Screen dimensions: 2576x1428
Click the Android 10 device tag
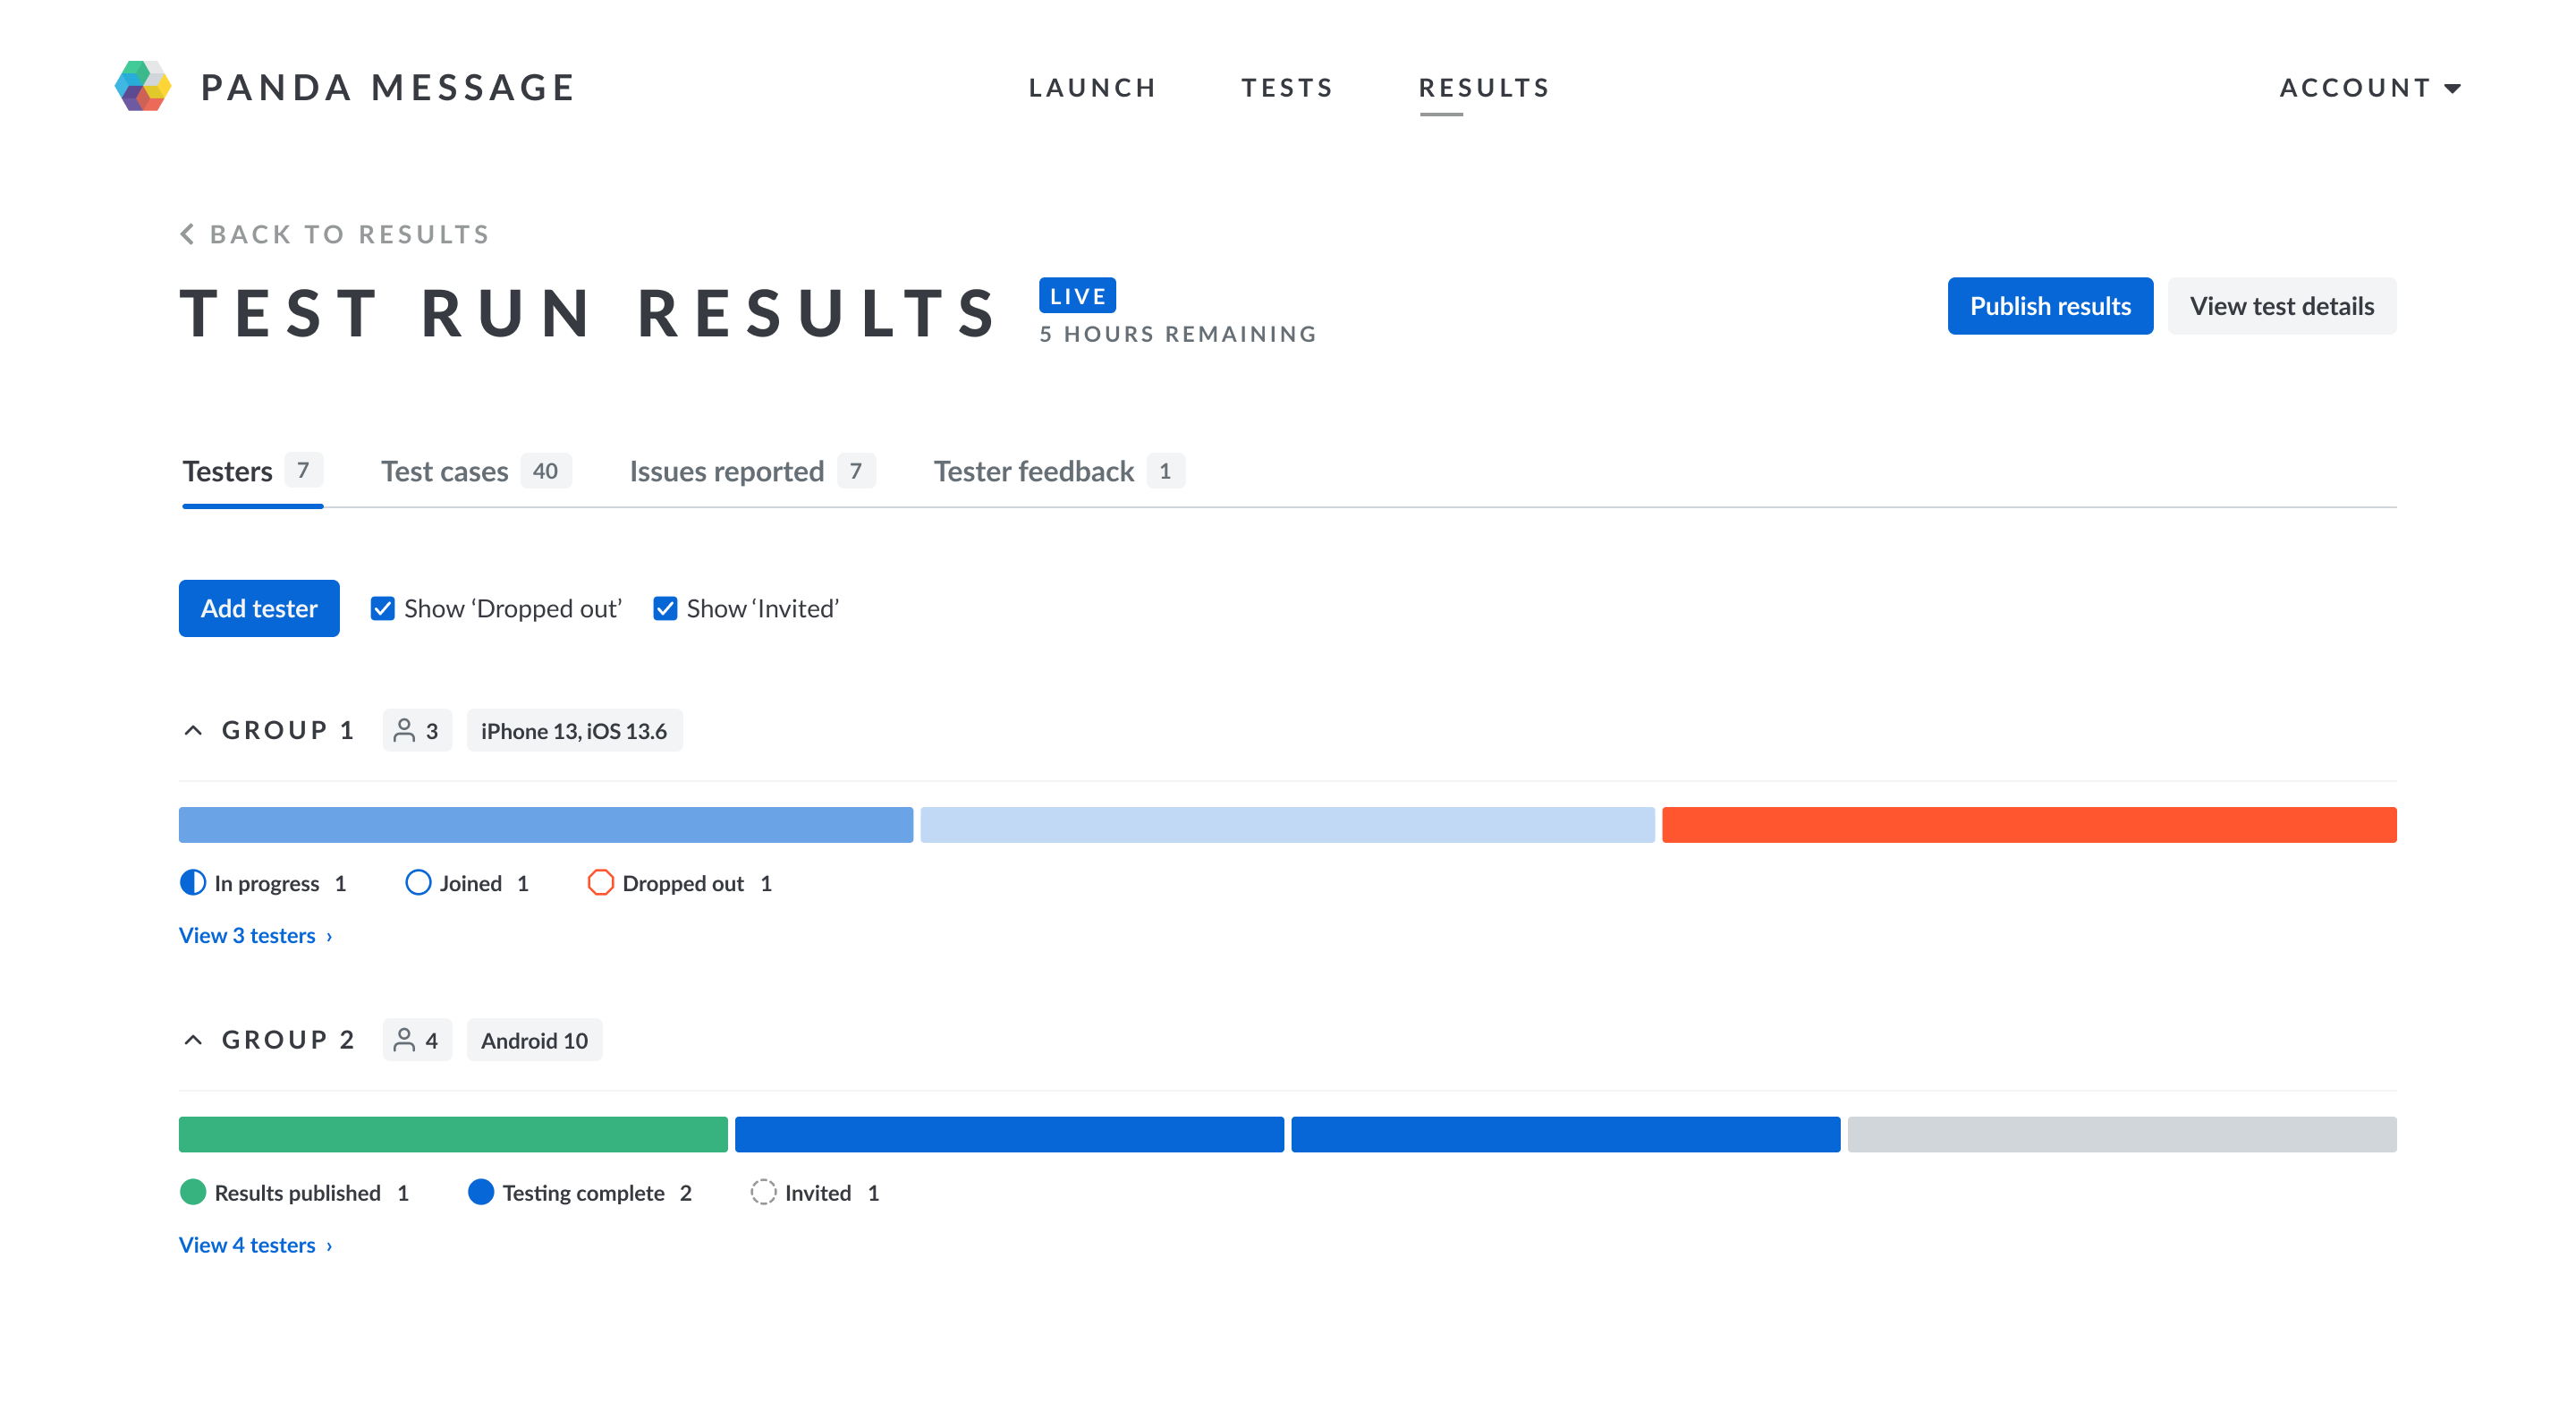point(534,1040)
